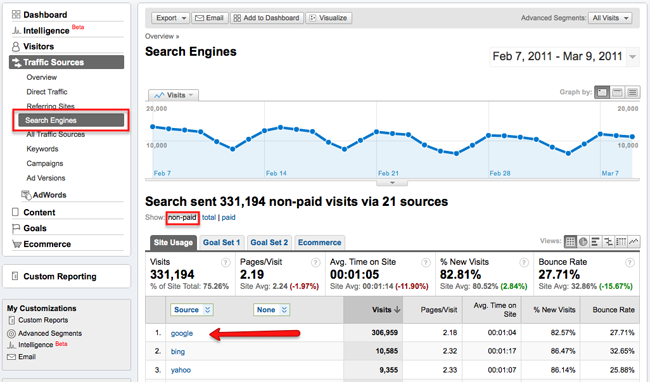This screenshot has width=650, height=382.
Task: Switch to the Goal Set 2 tab
Action: click(269, 243)
